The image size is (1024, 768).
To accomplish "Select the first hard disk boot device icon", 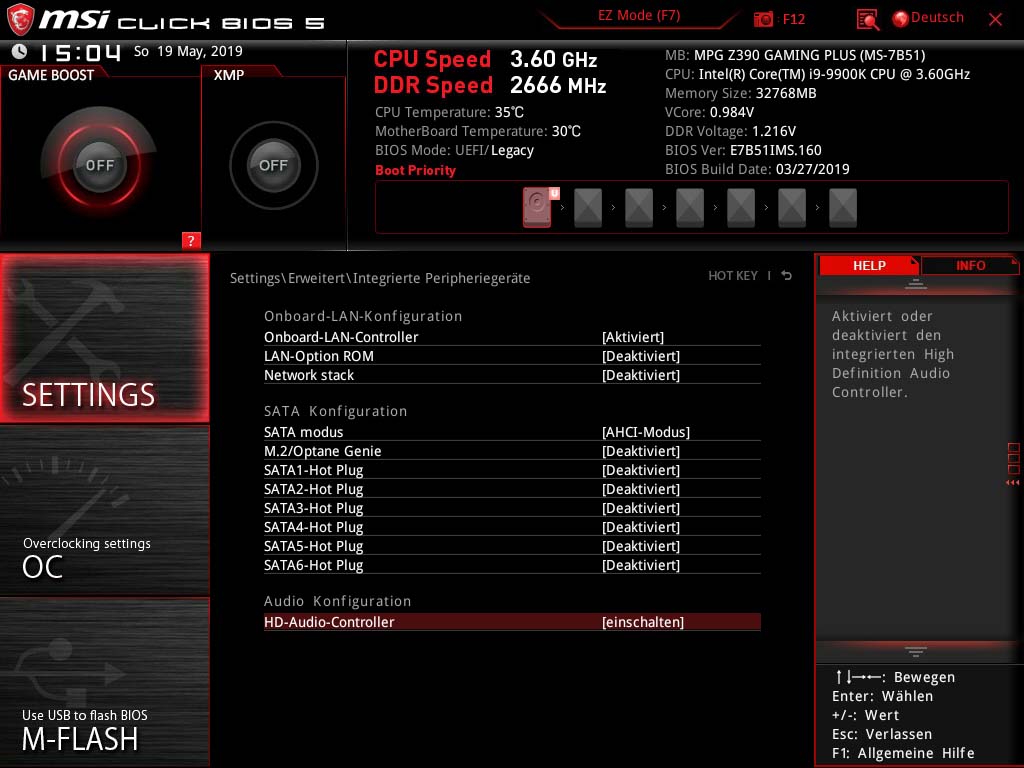I will point(537,208).
